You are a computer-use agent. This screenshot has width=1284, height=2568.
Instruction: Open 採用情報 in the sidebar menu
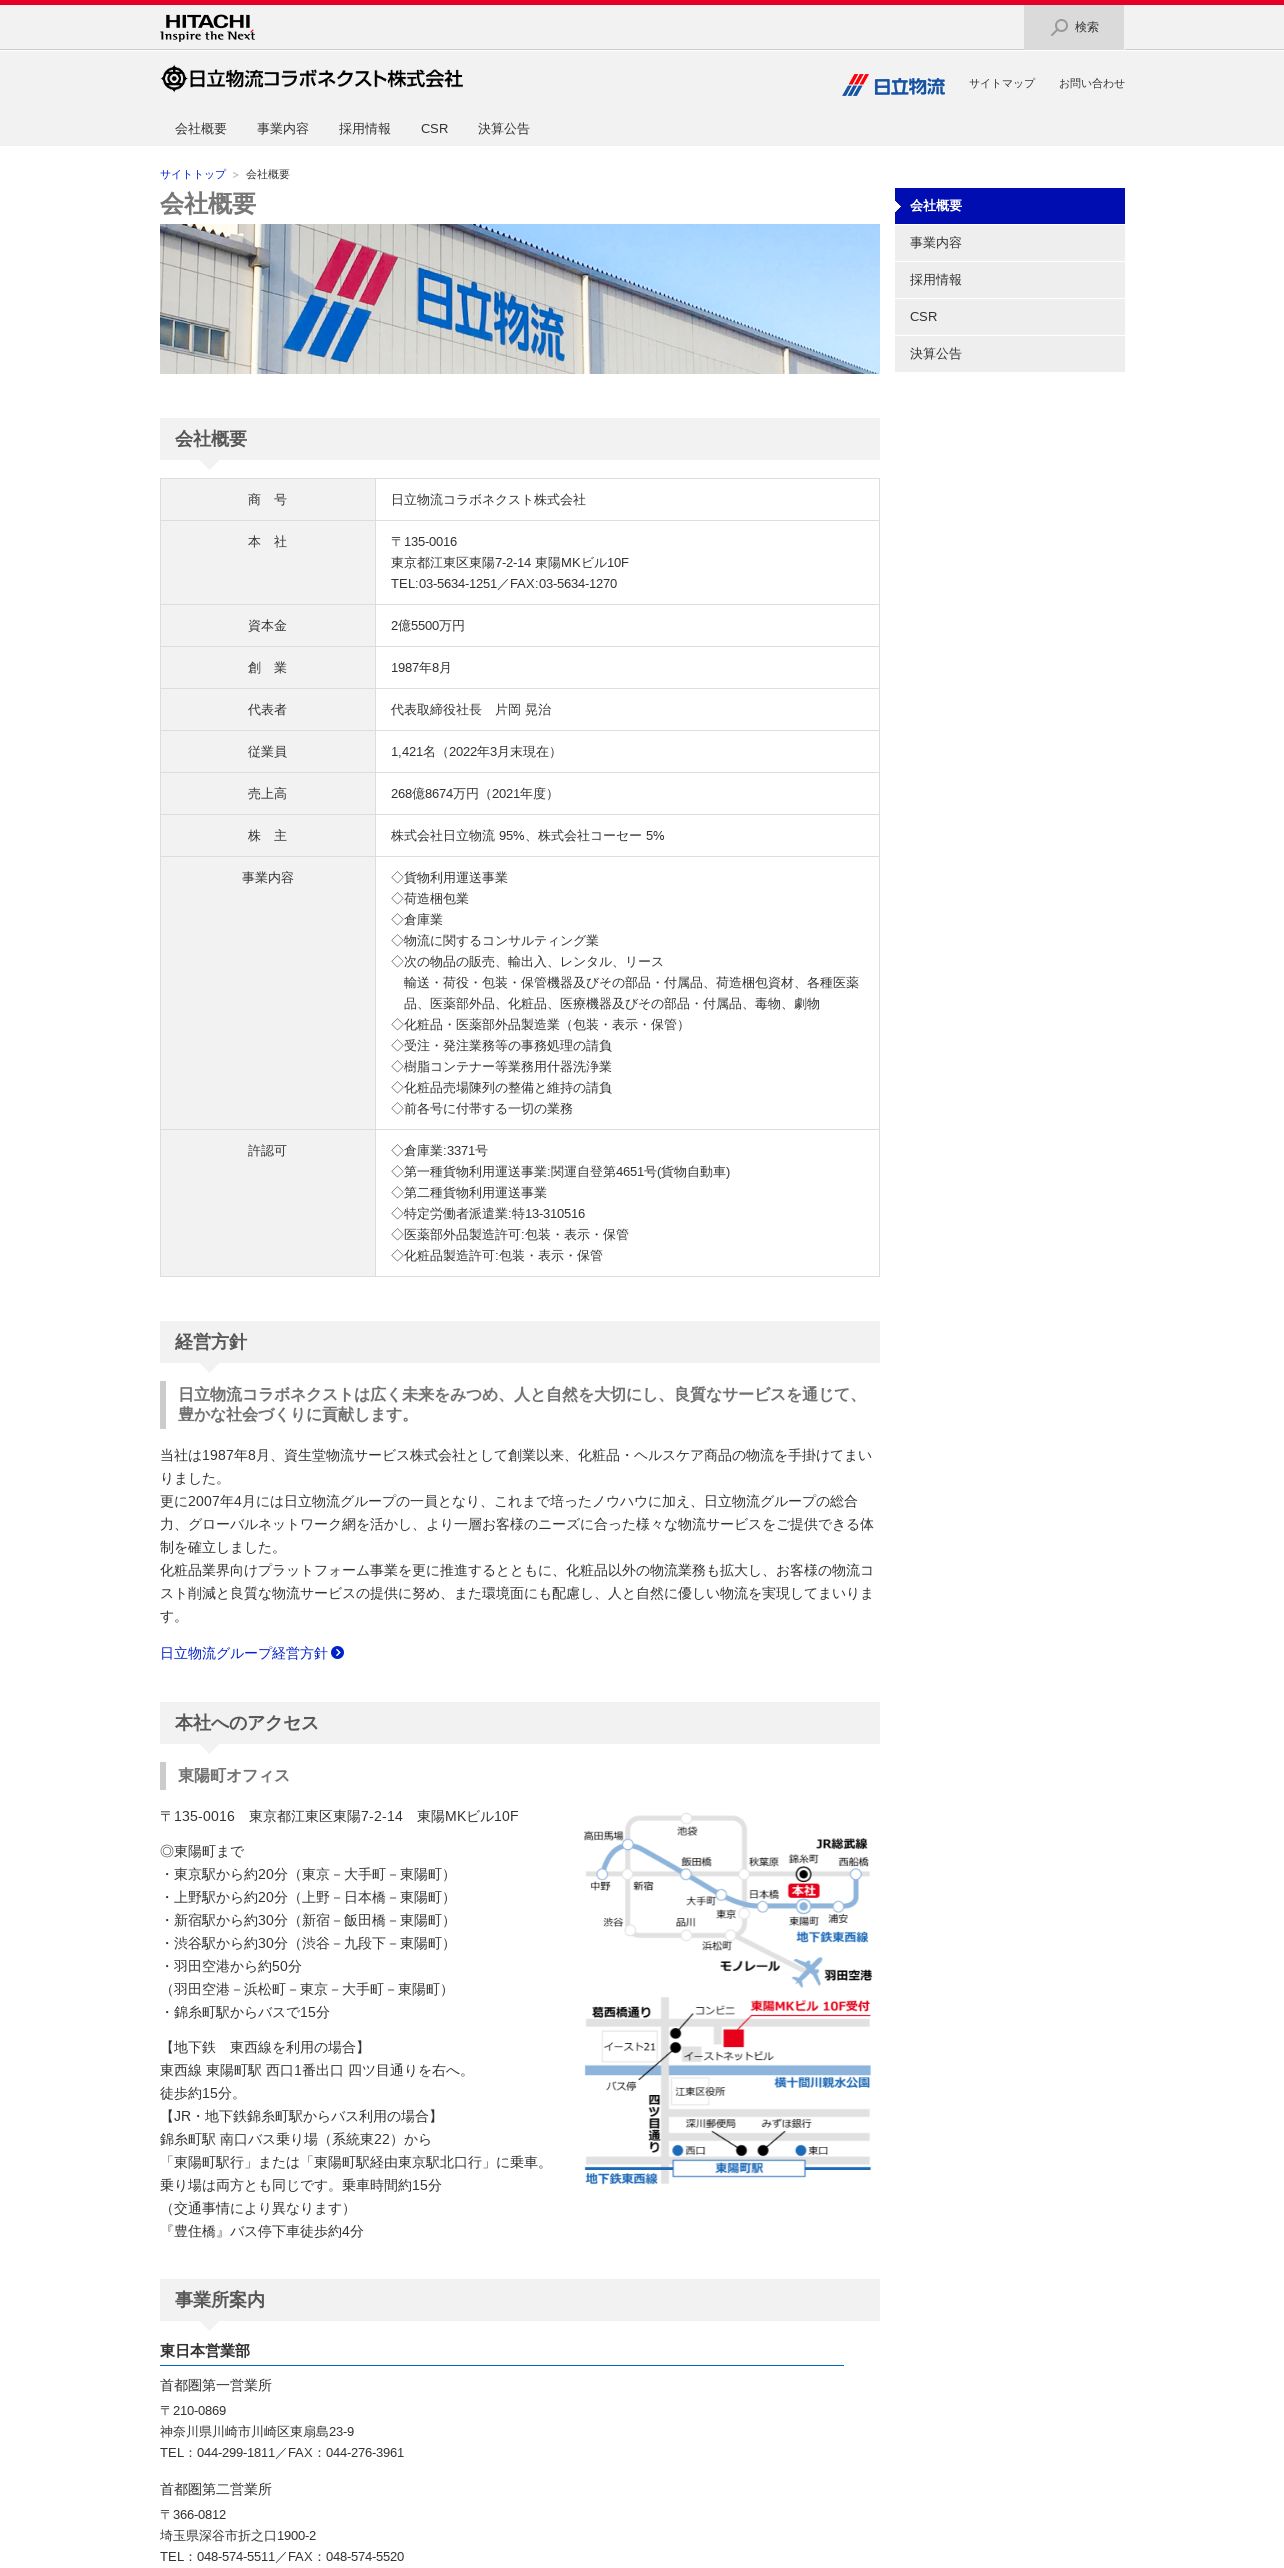1010,280
